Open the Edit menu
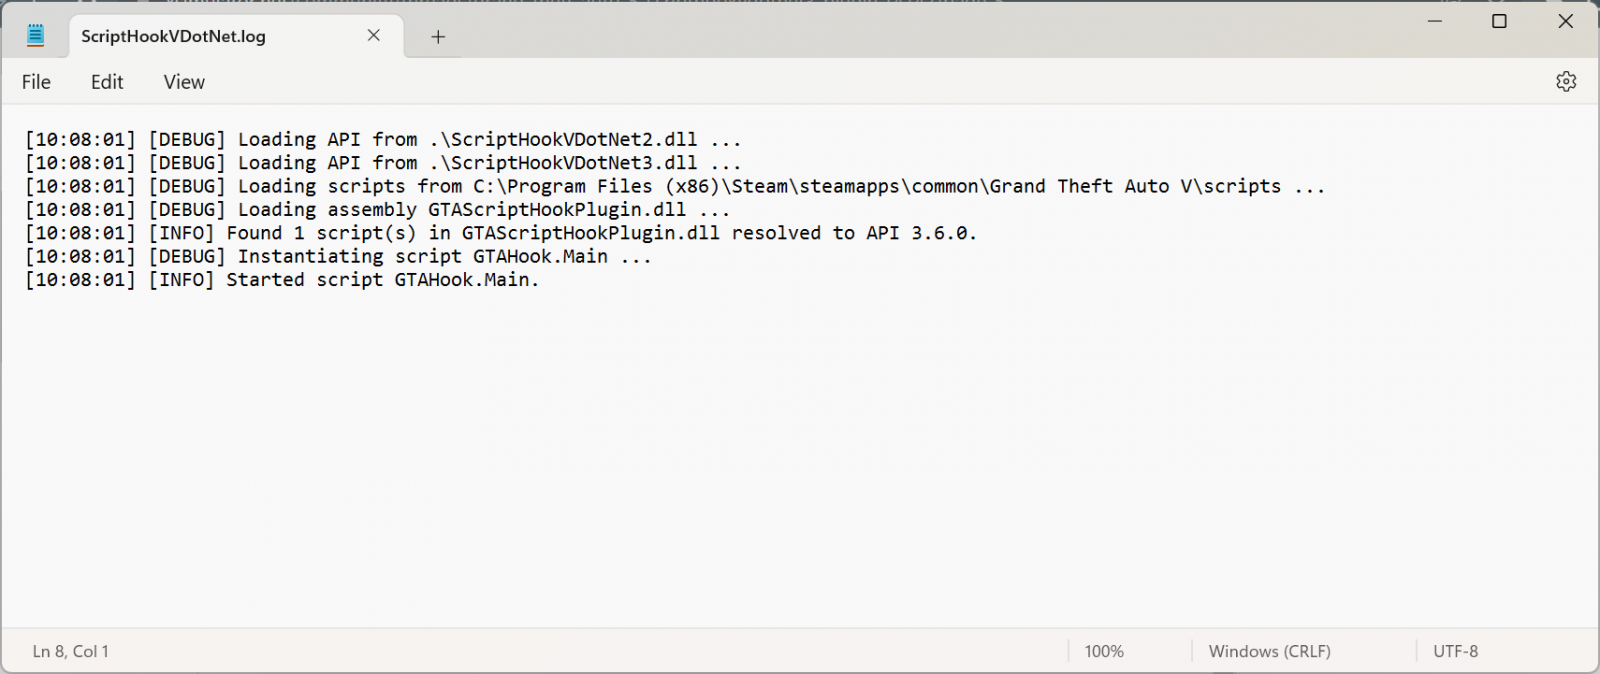Screen dimensions: 1600x674 click(107, 82)
